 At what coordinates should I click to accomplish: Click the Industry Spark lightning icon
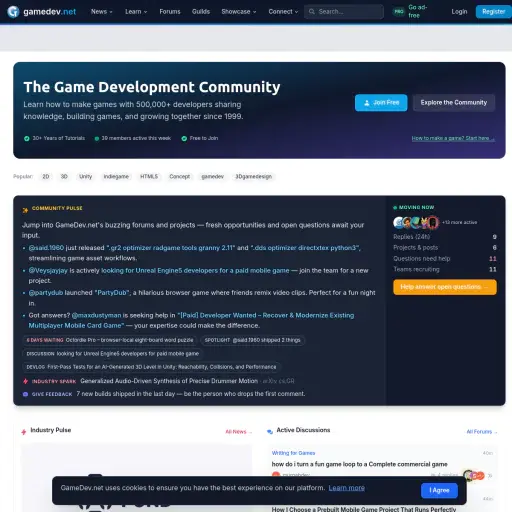(x=25, y=381)
